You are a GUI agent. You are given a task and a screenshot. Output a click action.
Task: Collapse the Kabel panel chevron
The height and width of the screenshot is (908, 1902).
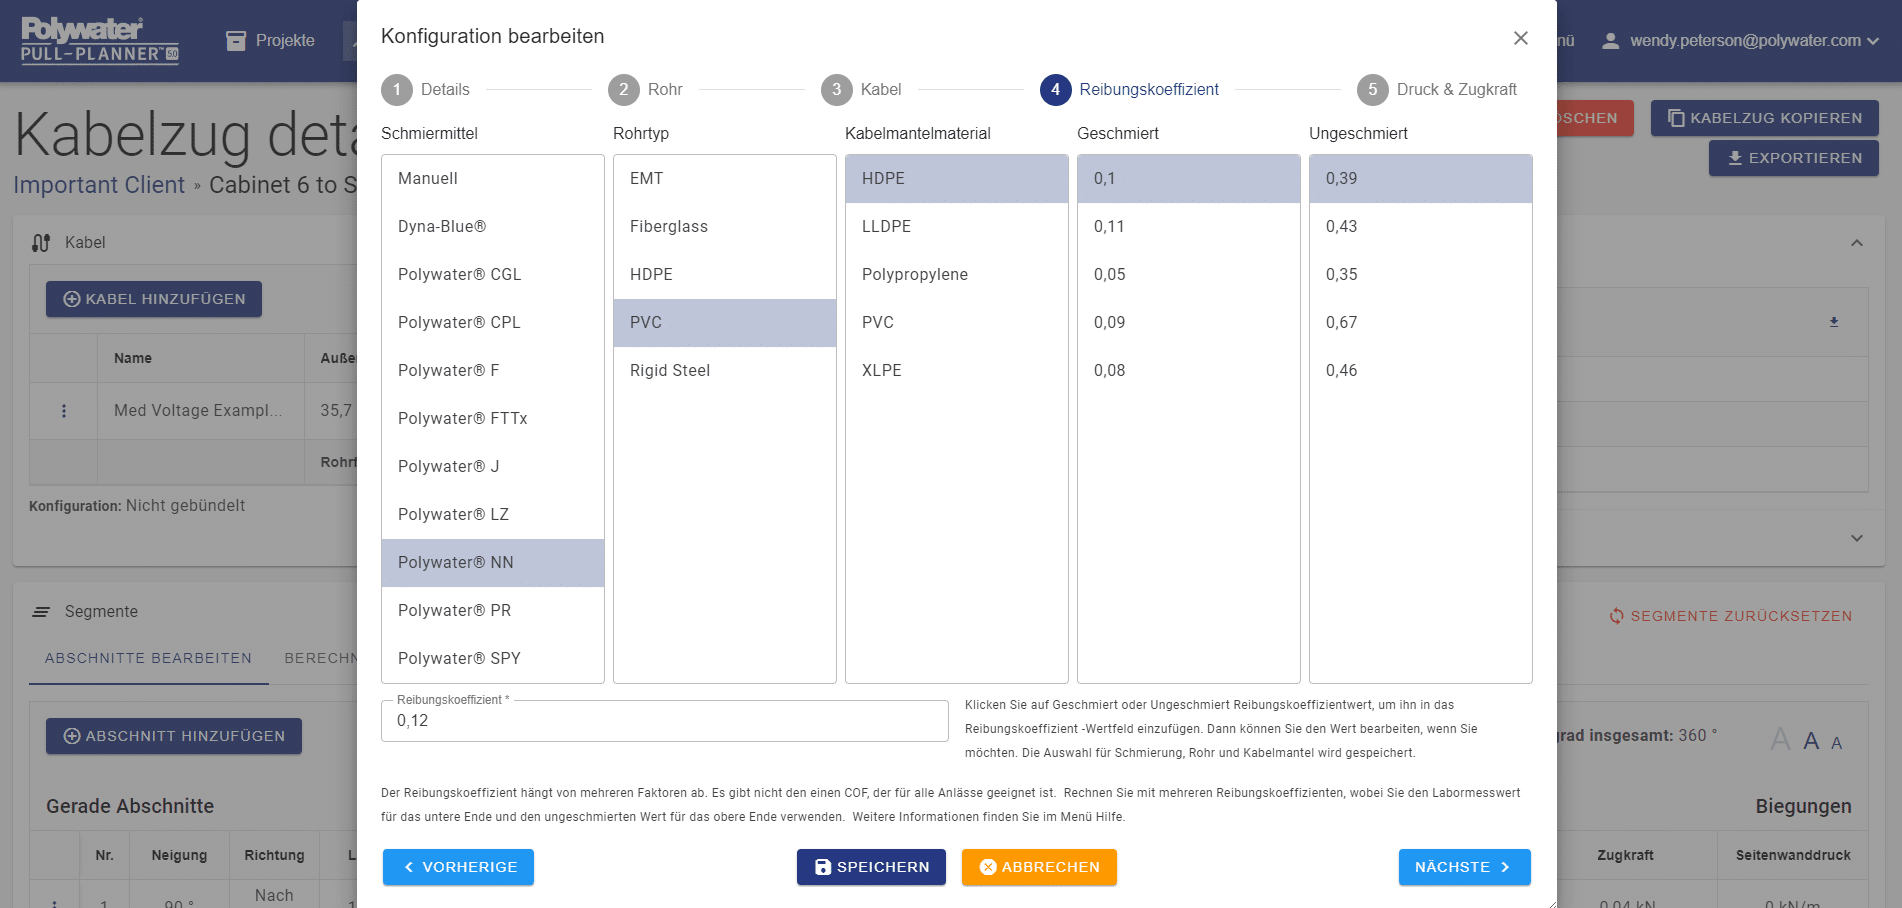tap(1857, 243)
